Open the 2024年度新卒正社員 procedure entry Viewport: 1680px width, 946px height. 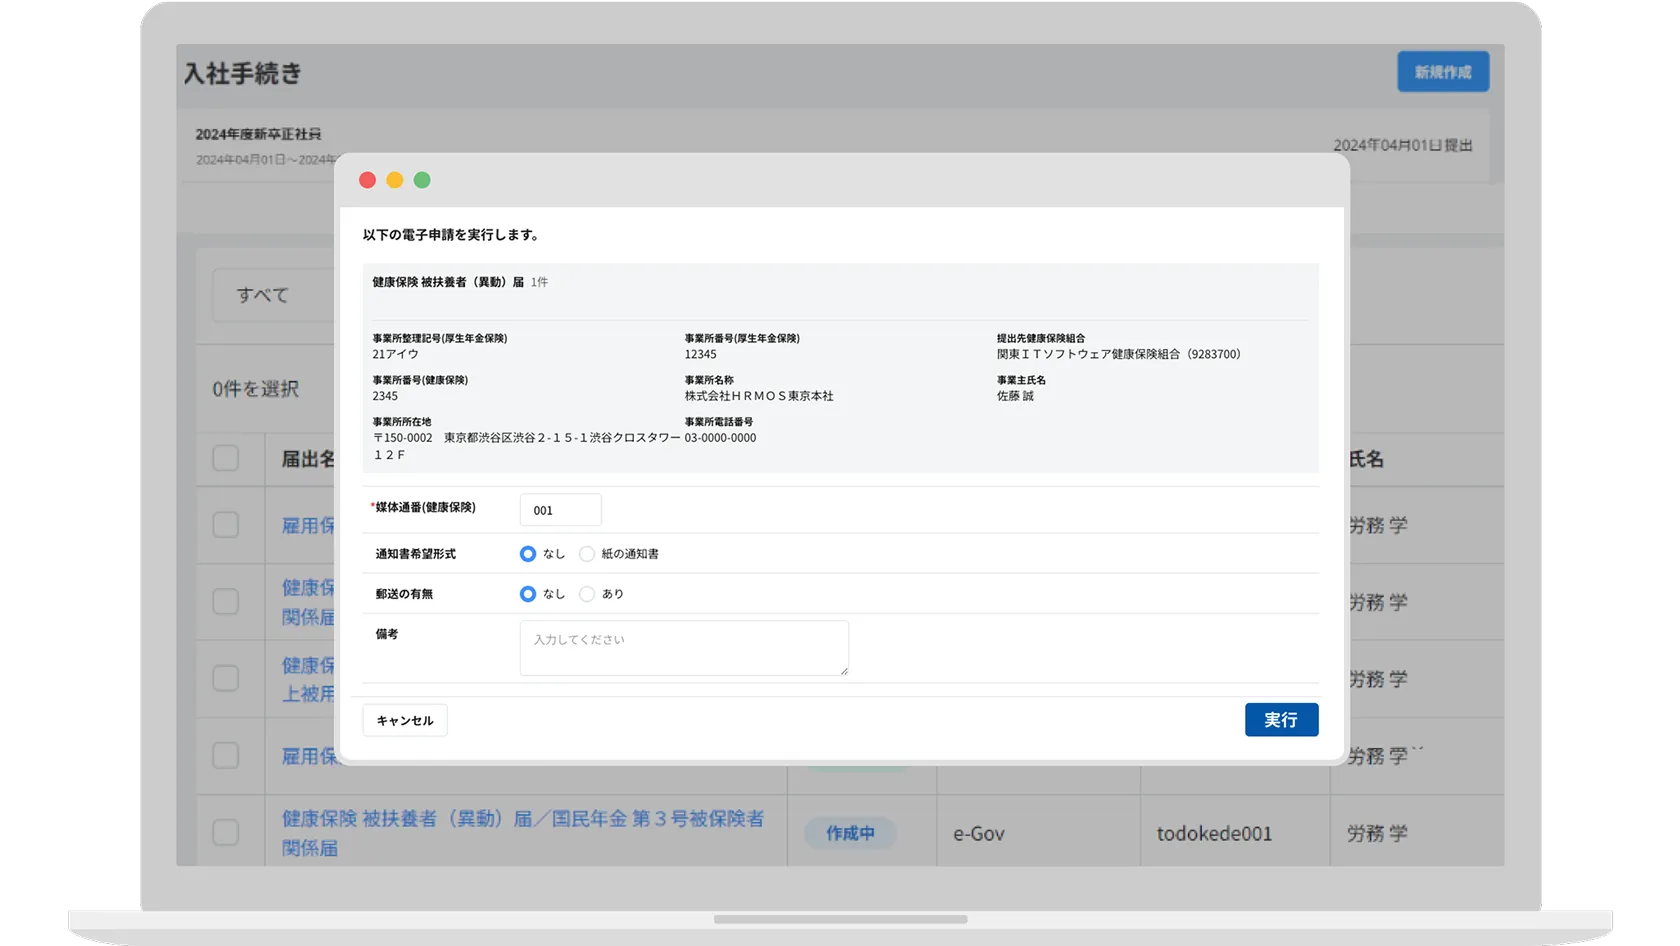(x=258, y=134)
